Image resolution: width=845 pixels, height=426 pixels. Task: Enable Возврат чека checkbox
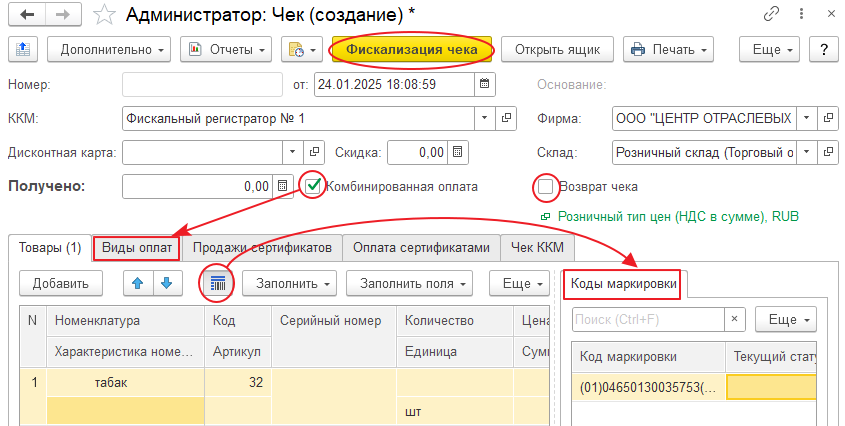545,186
